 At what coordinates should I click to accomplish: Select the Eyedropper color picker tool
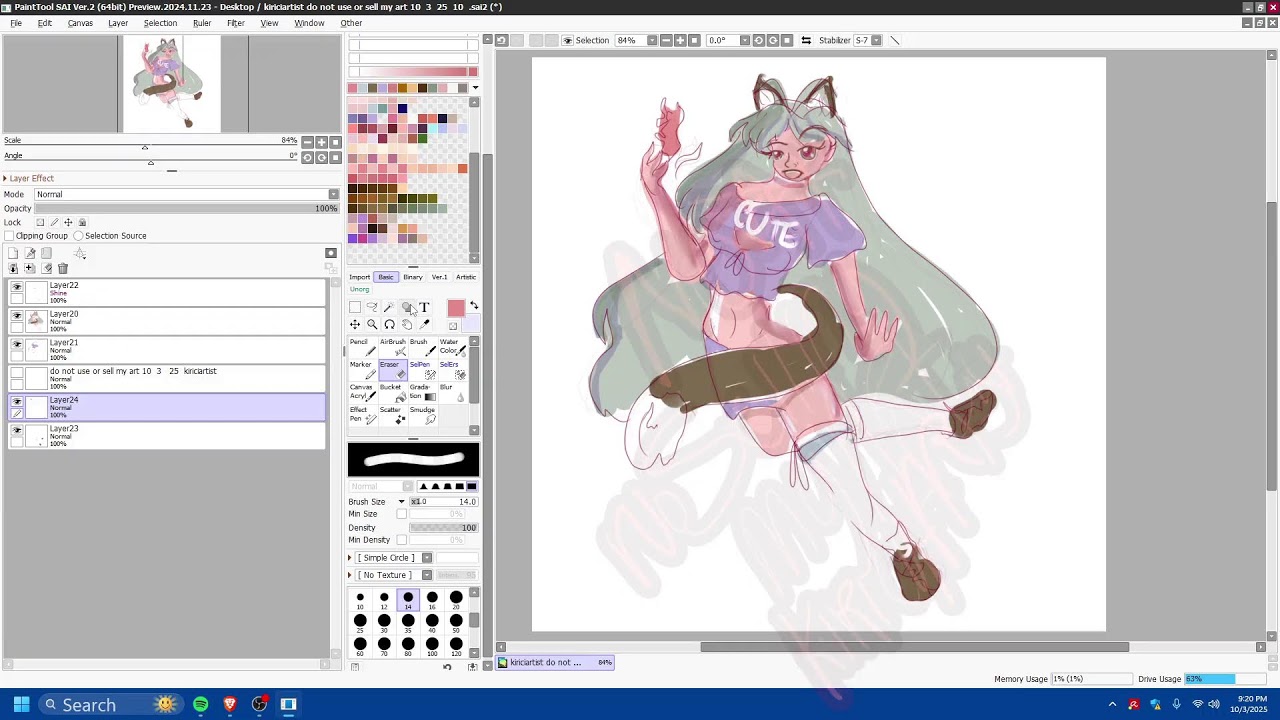pyautogui.click(x=424, y=324)
